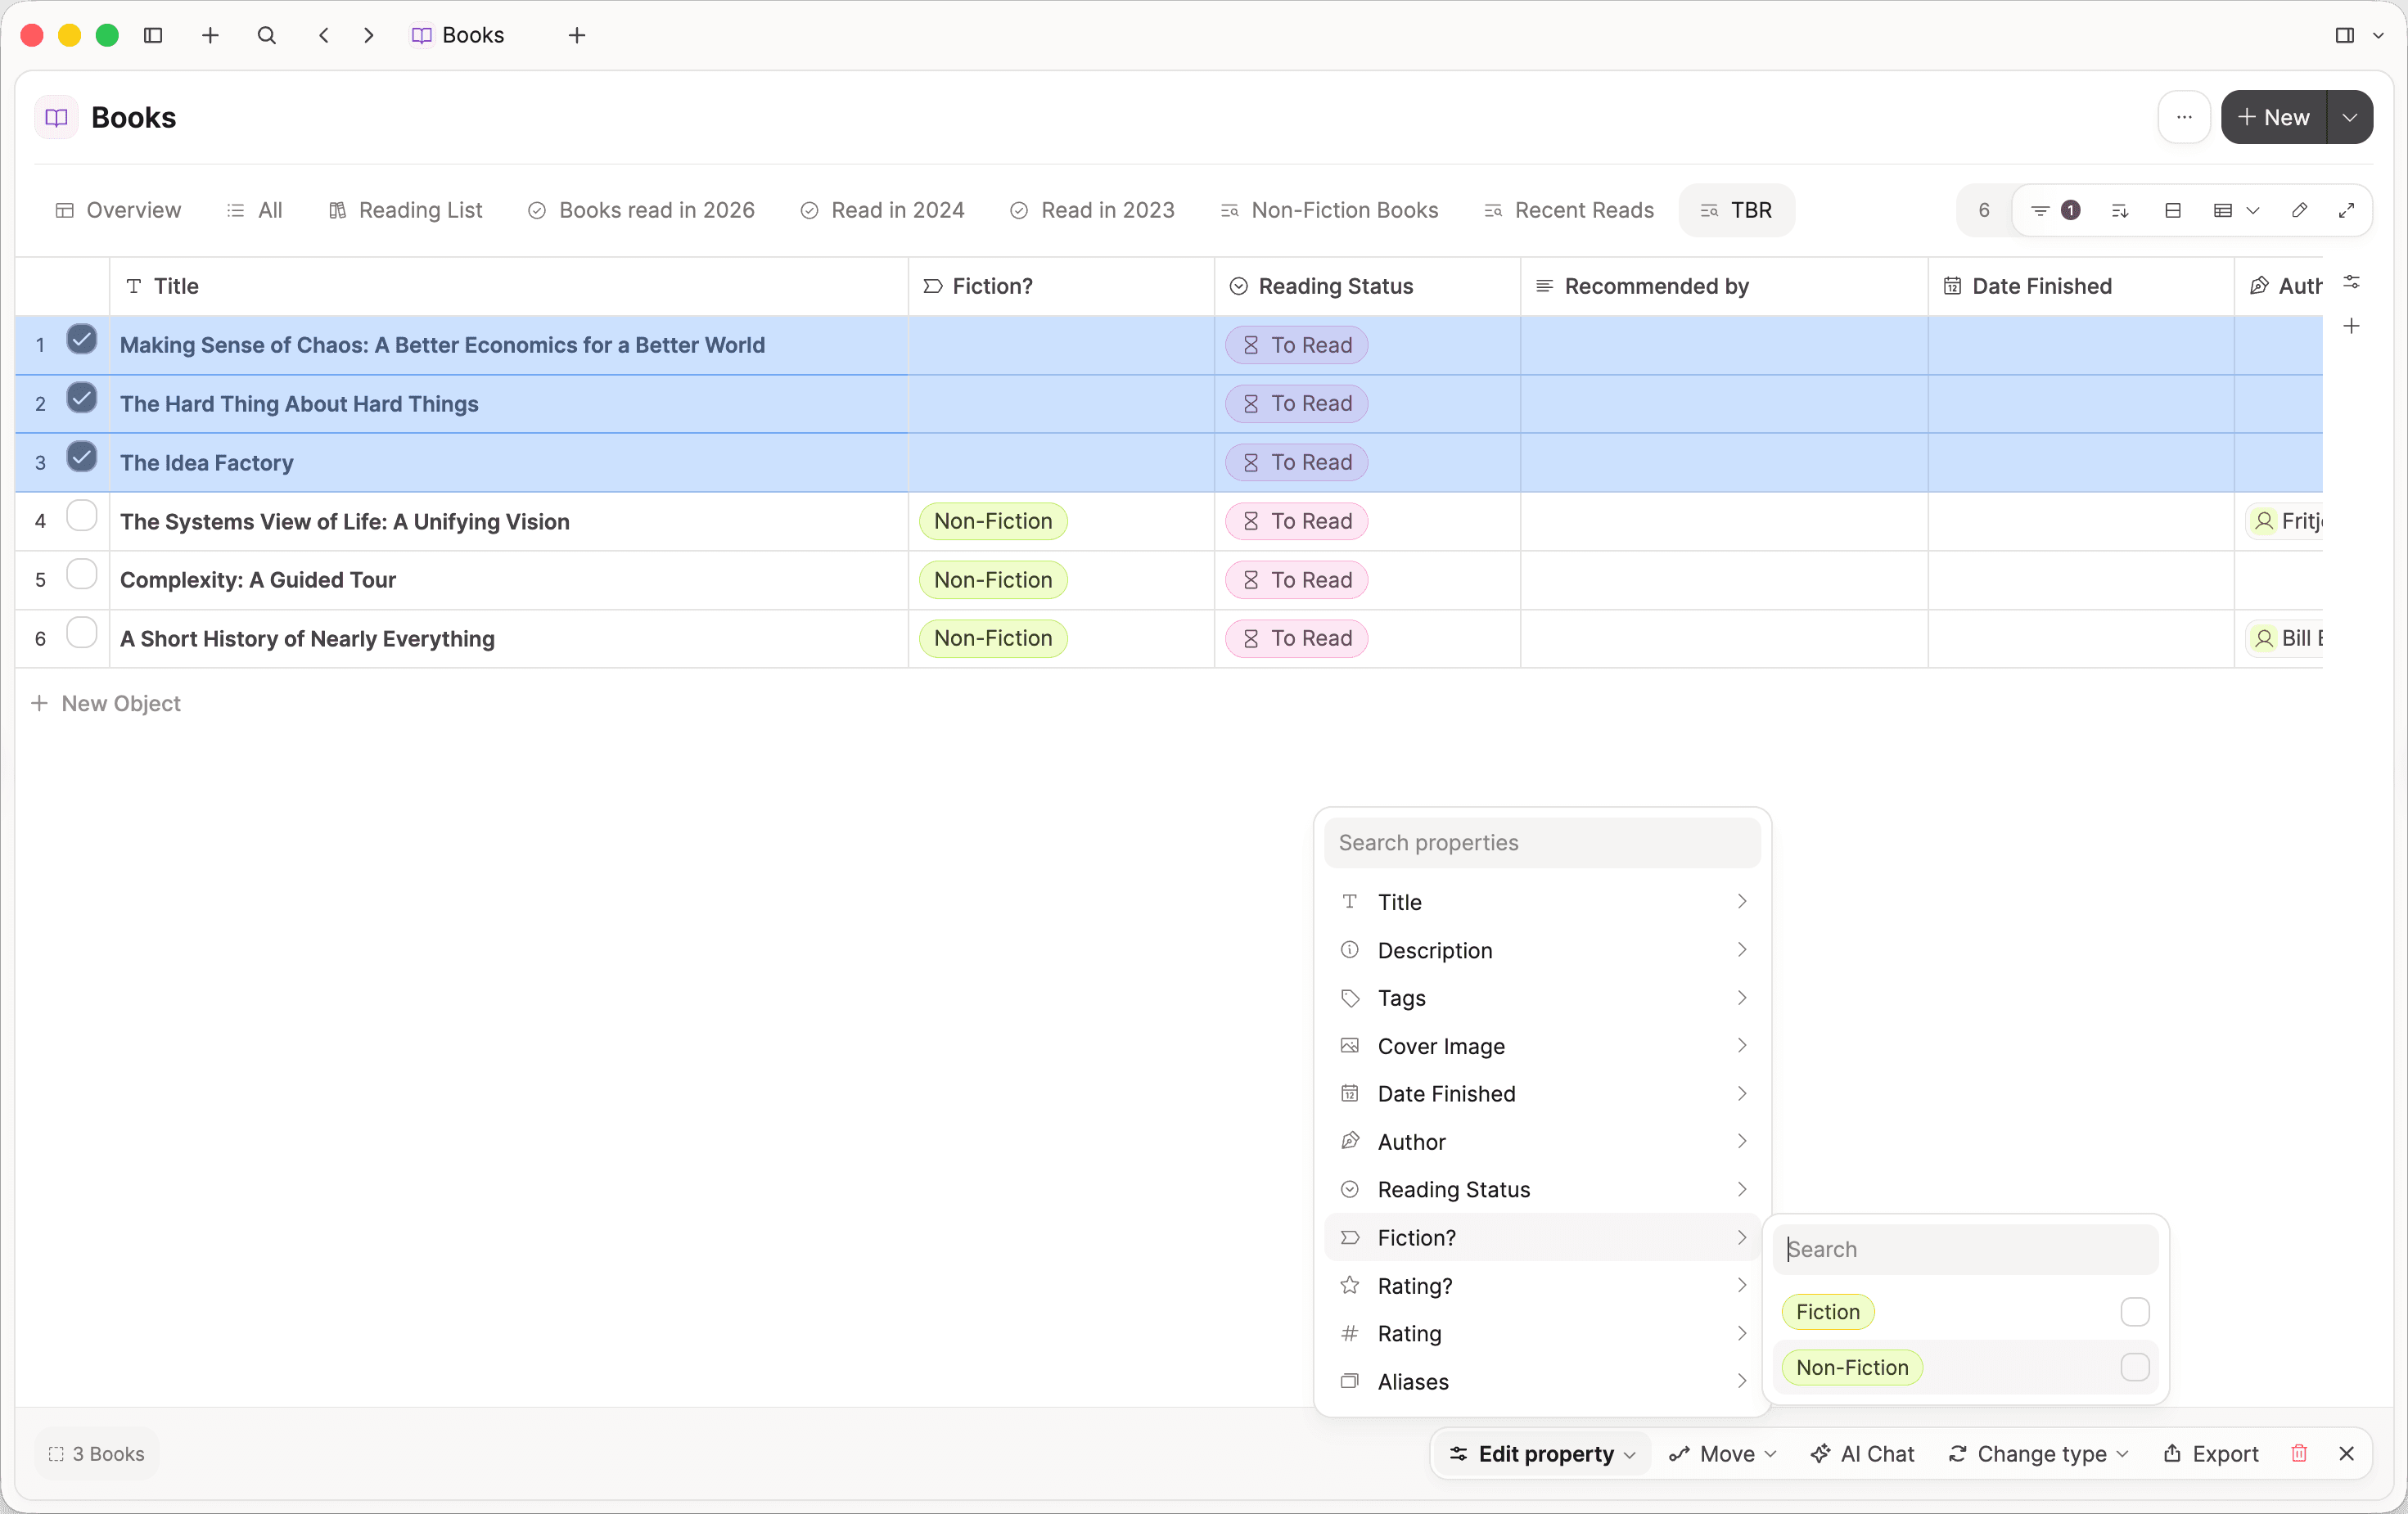Open the view type dropdown
2408x1514 pixels.
(2236, 210)
